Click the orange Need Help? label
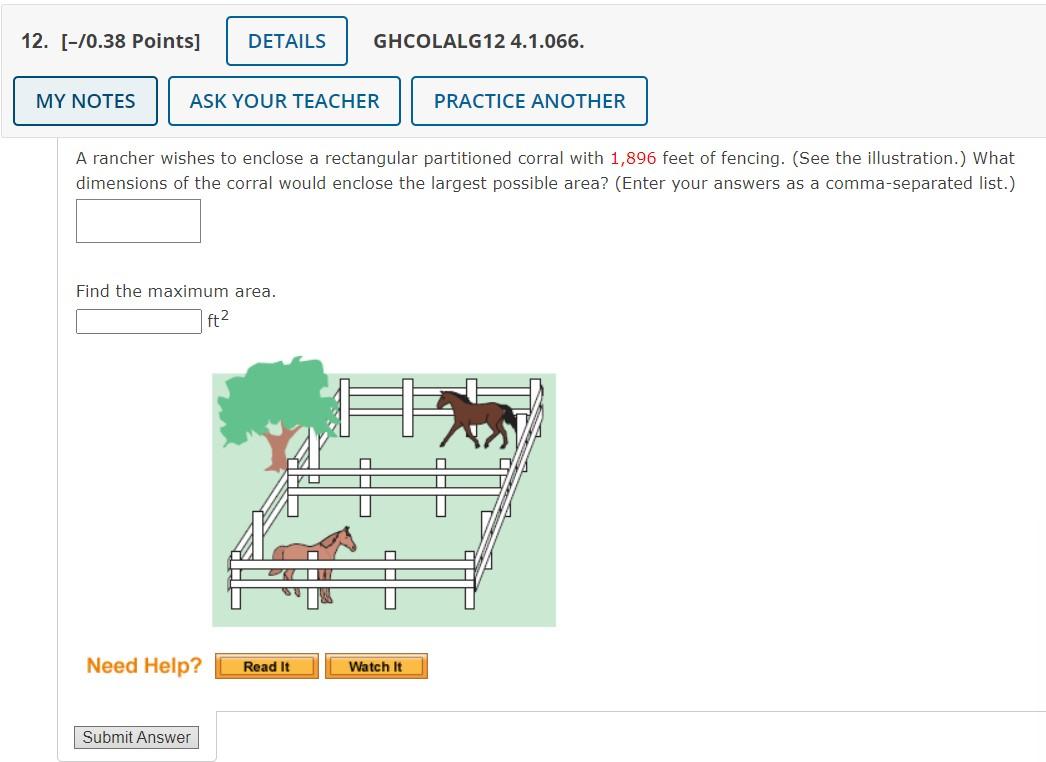 [143, 664]
